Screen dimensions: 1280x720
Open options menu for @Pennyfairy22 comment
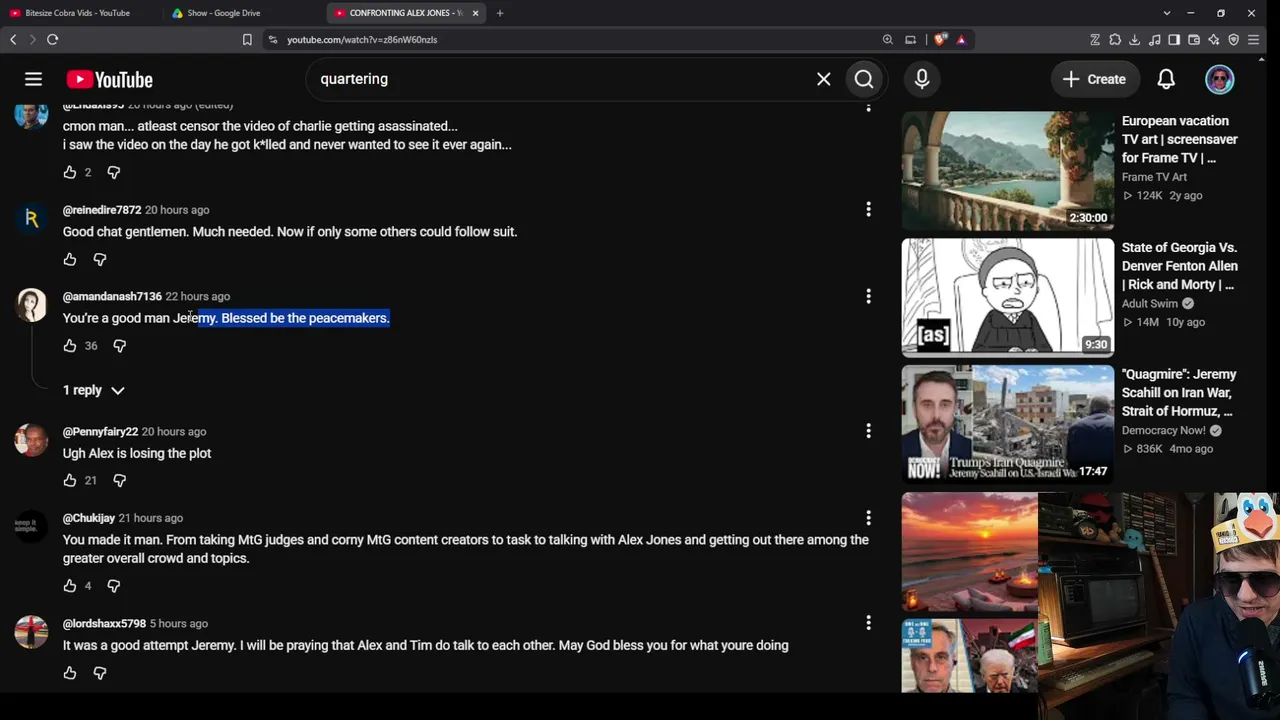tap(868, 431)
